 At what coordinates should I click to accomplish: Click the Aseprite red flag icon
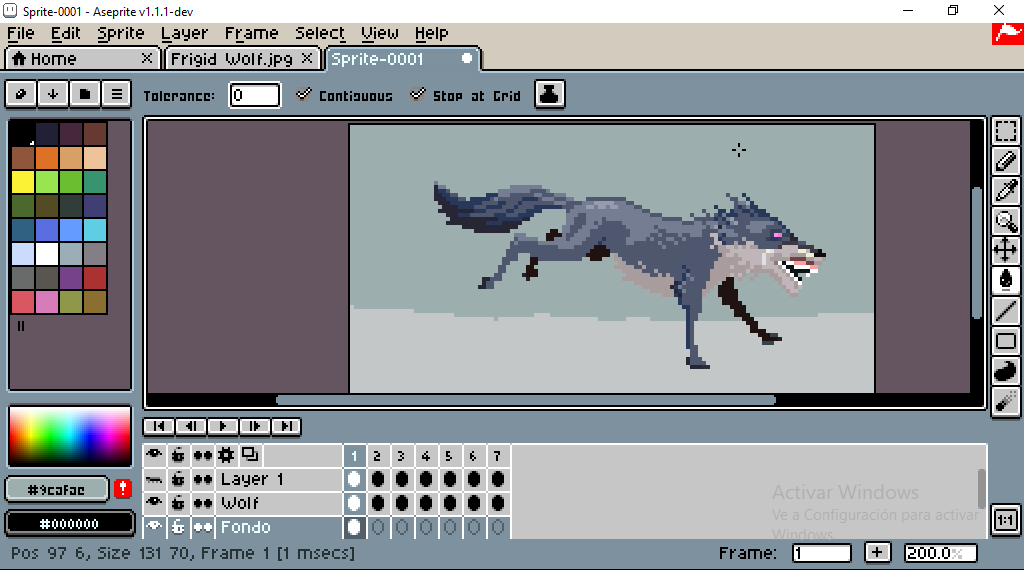click(x=1008, y=34)
